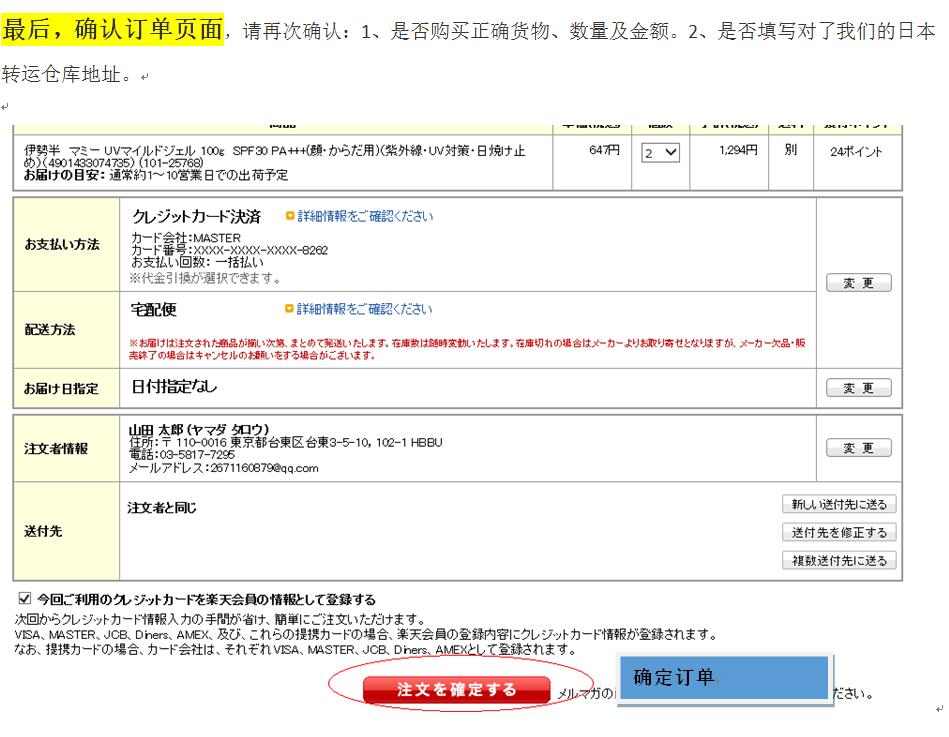Click the 日付指定なし delivery date text
Viewport: 949px width, 737px height.
coord(175,387)
